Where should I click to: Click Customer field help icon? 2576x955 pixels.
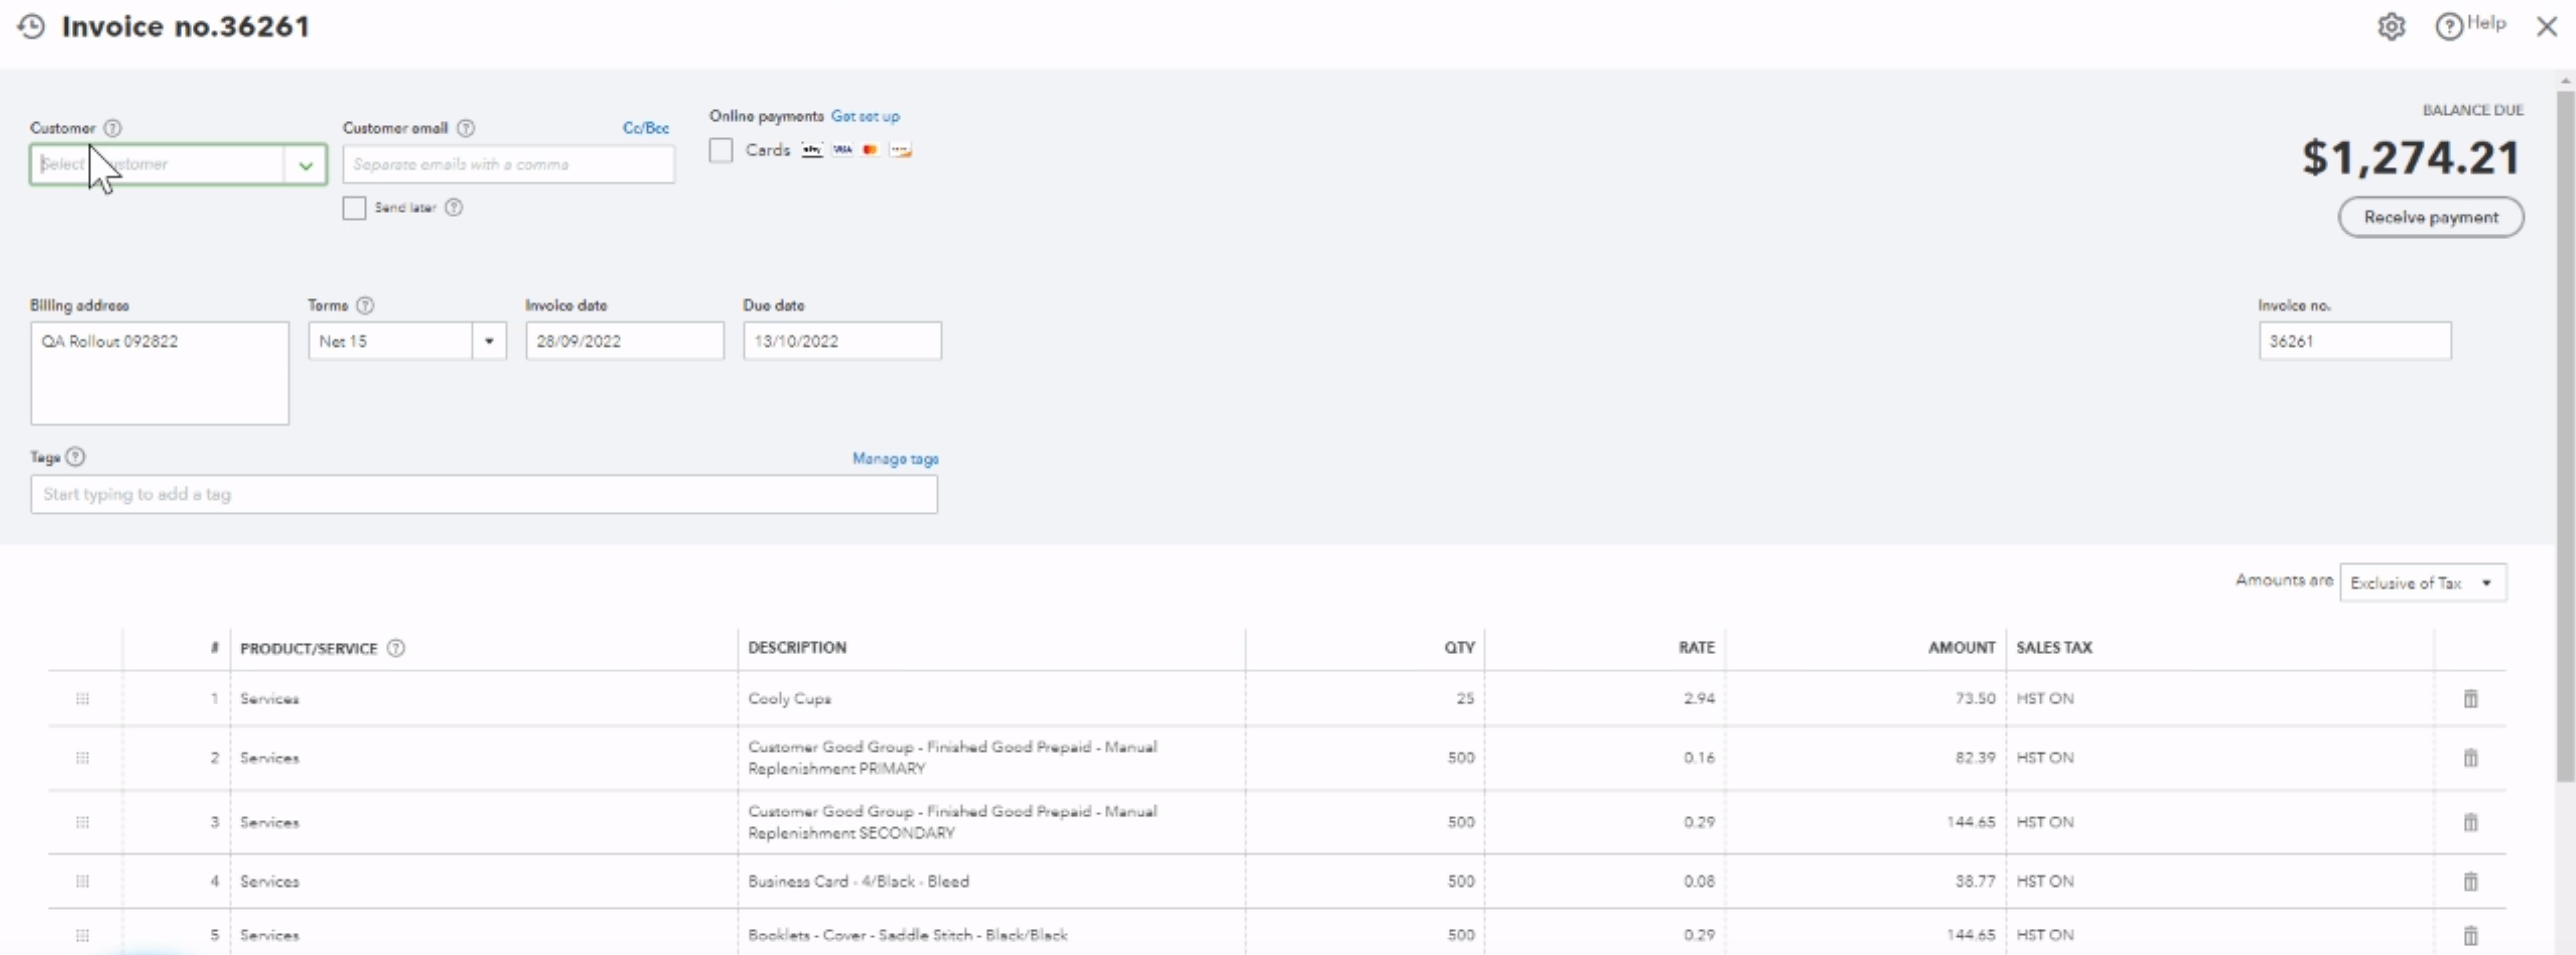pyautogui.click(x=113, y=128)
